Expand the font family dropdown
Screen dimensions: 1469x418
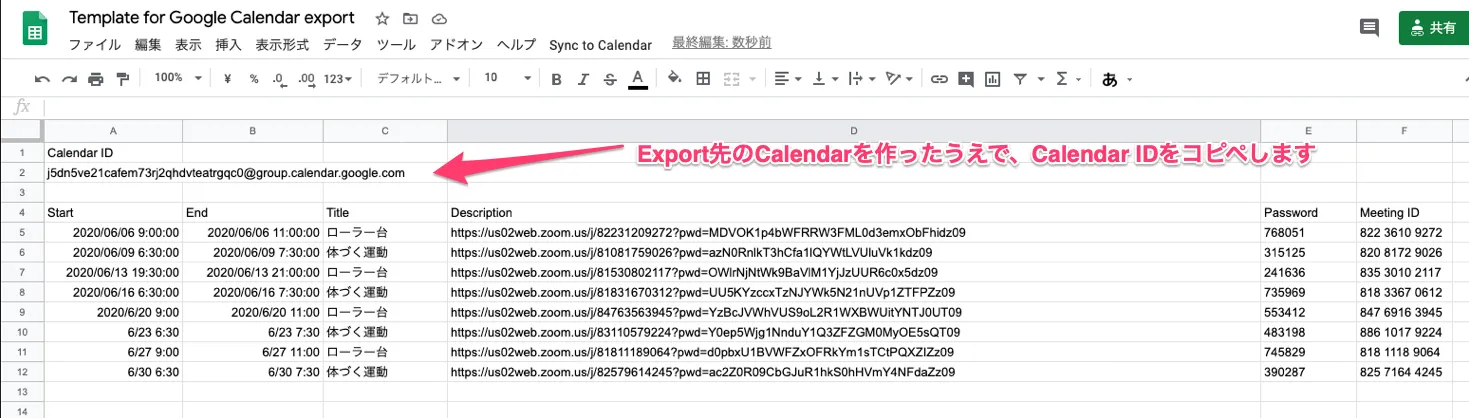[418, 78]
